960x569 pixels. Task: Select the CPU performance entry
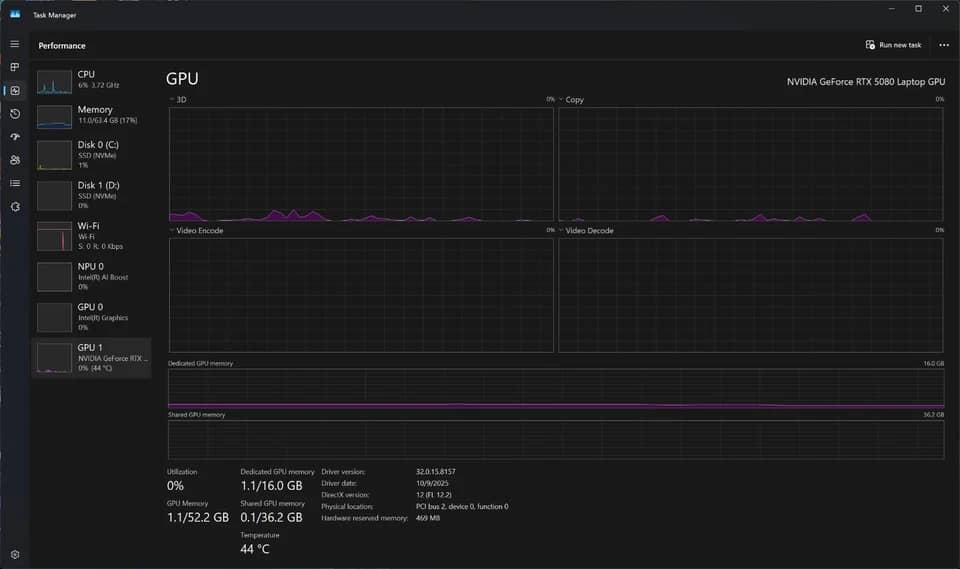click(x=91, y=81)
